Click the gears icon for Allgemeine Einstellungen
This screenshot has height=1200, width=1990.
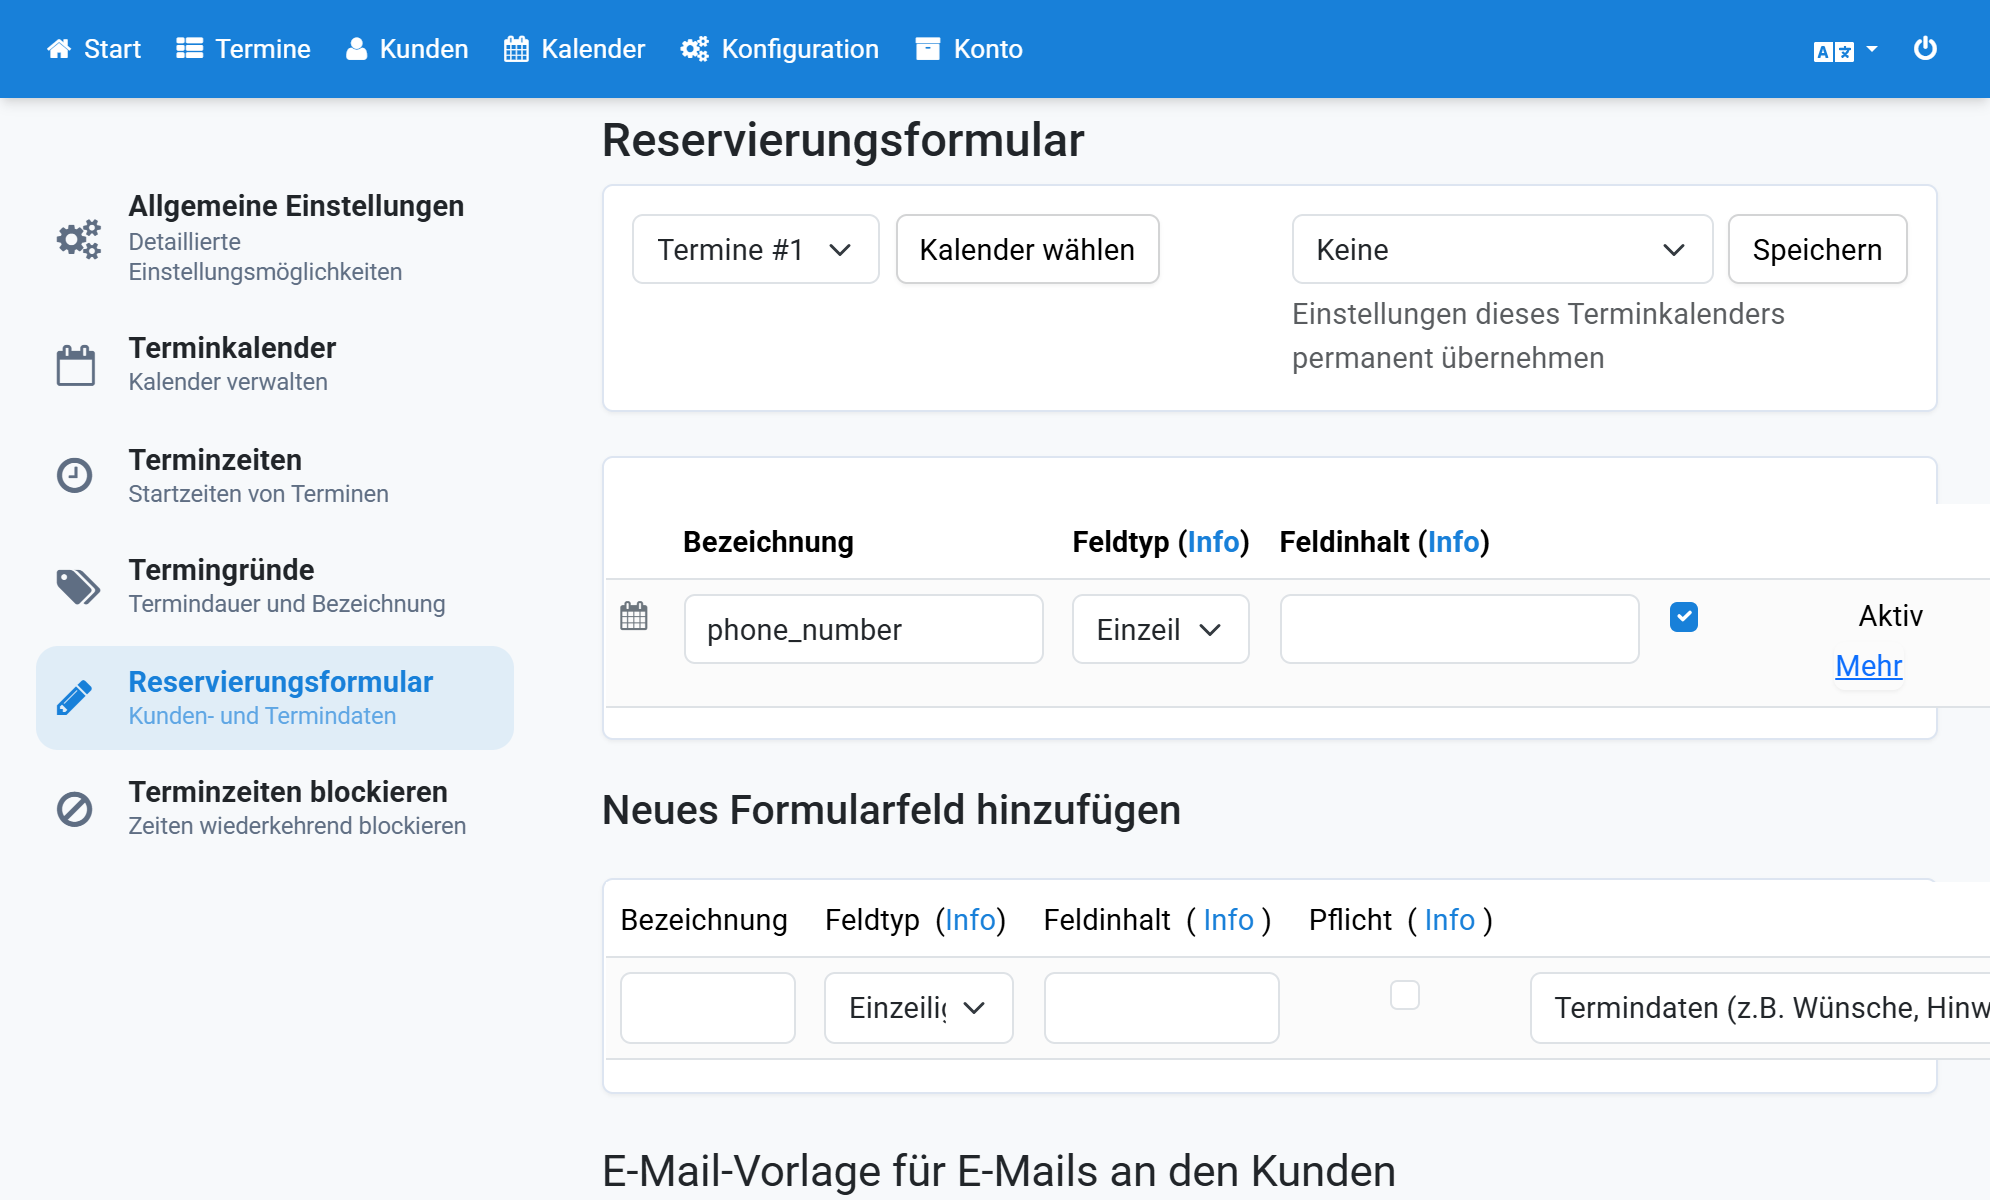79,240
